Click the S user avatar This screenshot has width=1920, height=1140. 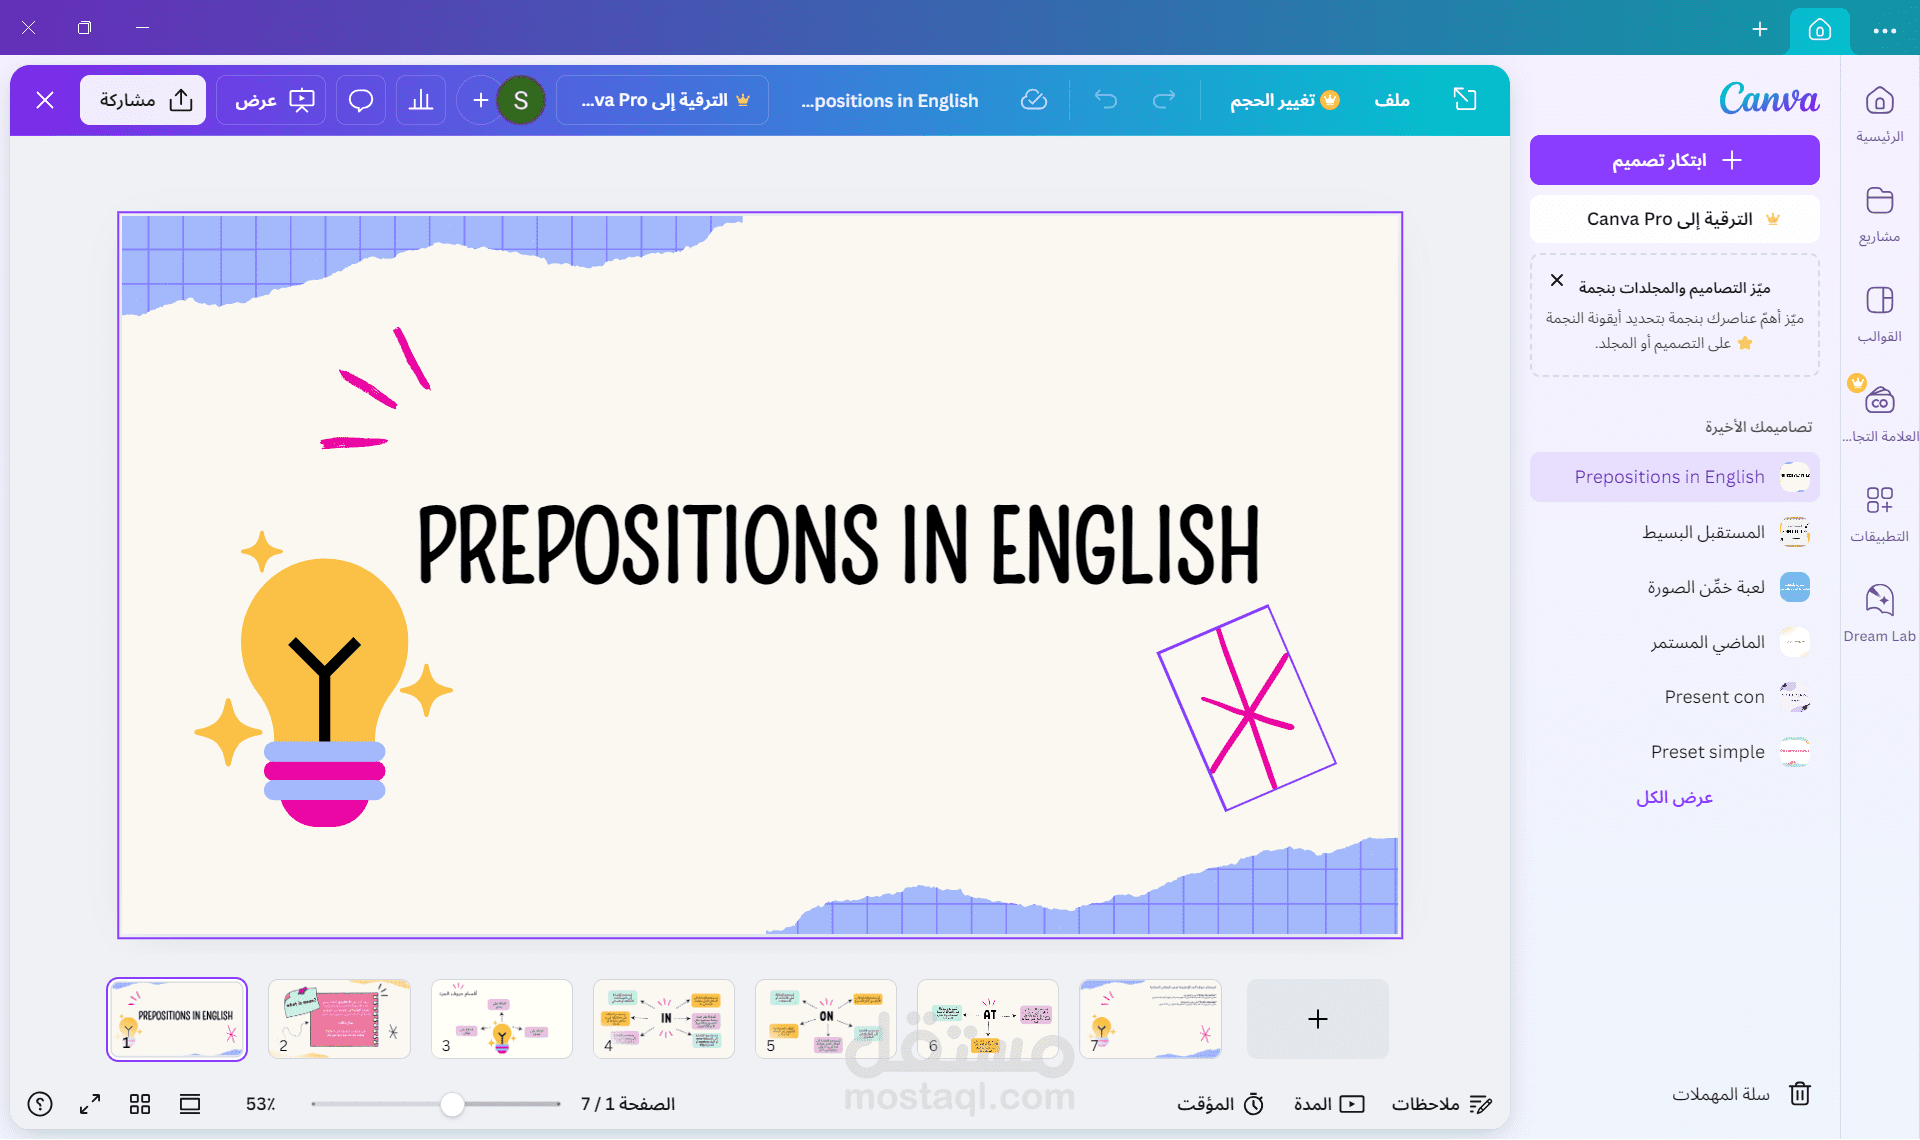pos(521,100)
